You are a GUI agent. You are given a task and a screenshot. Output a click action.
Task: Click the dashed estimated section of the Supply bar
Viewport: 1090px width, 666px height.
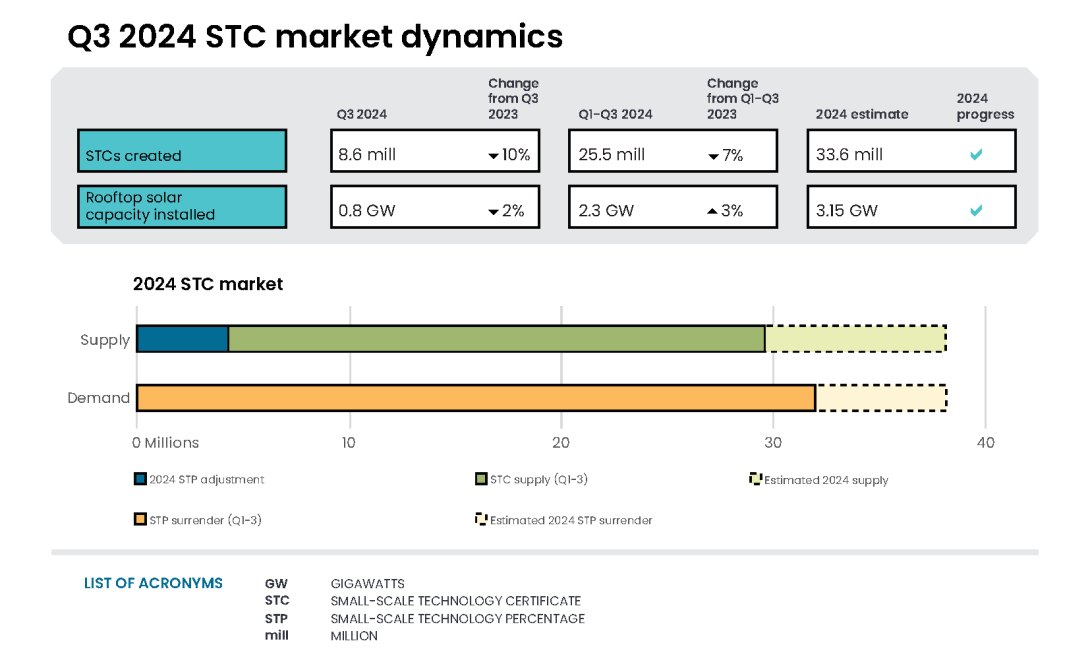[855, 339]
